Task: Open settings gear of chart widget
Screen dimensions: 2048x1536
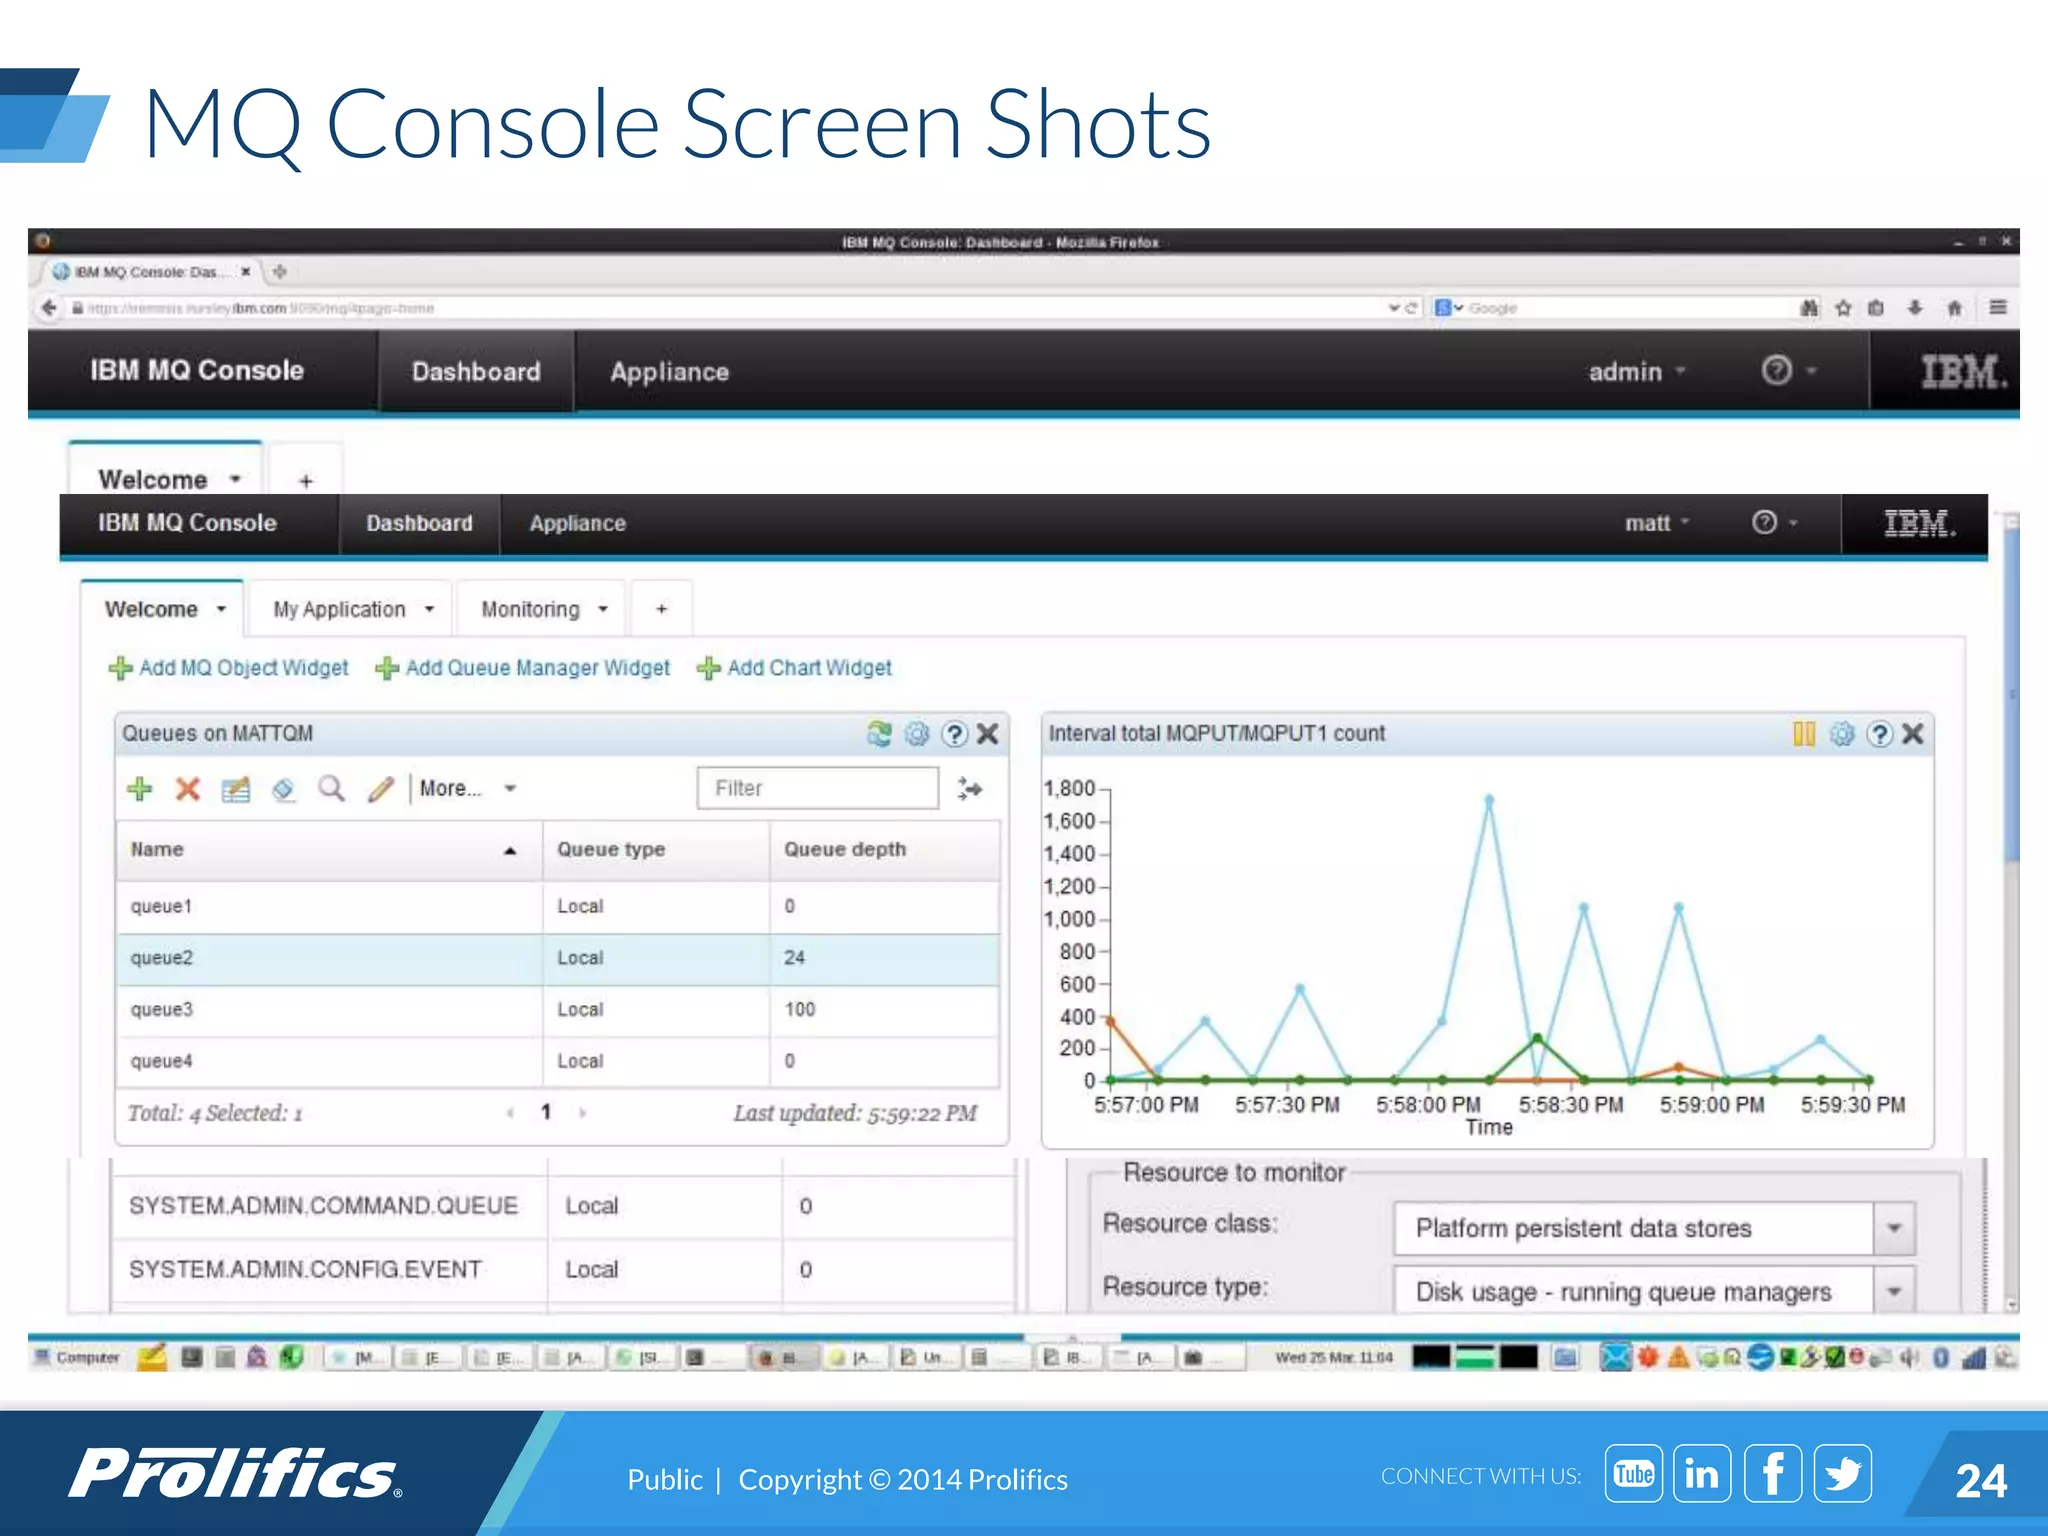Action: [1842, 734]
